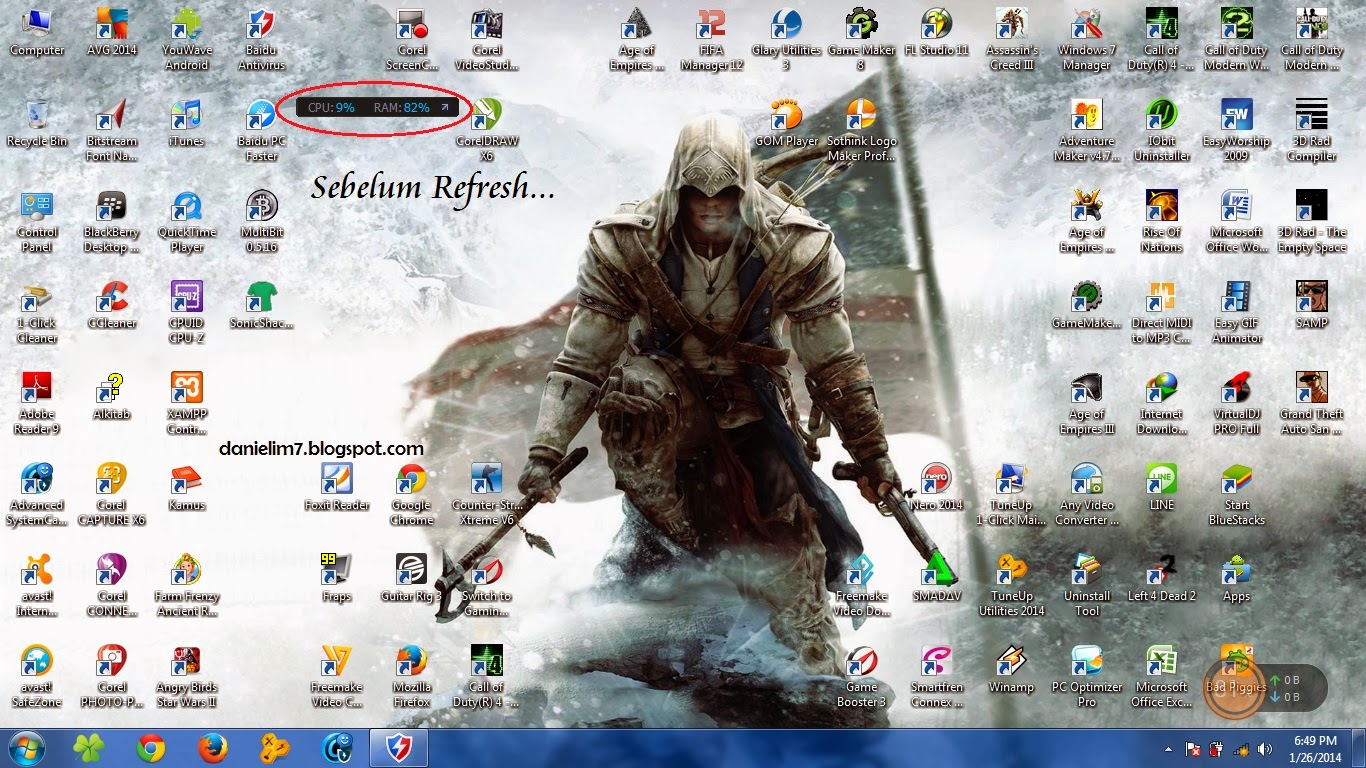Launch iTunes from the desktop

point(187,123)
